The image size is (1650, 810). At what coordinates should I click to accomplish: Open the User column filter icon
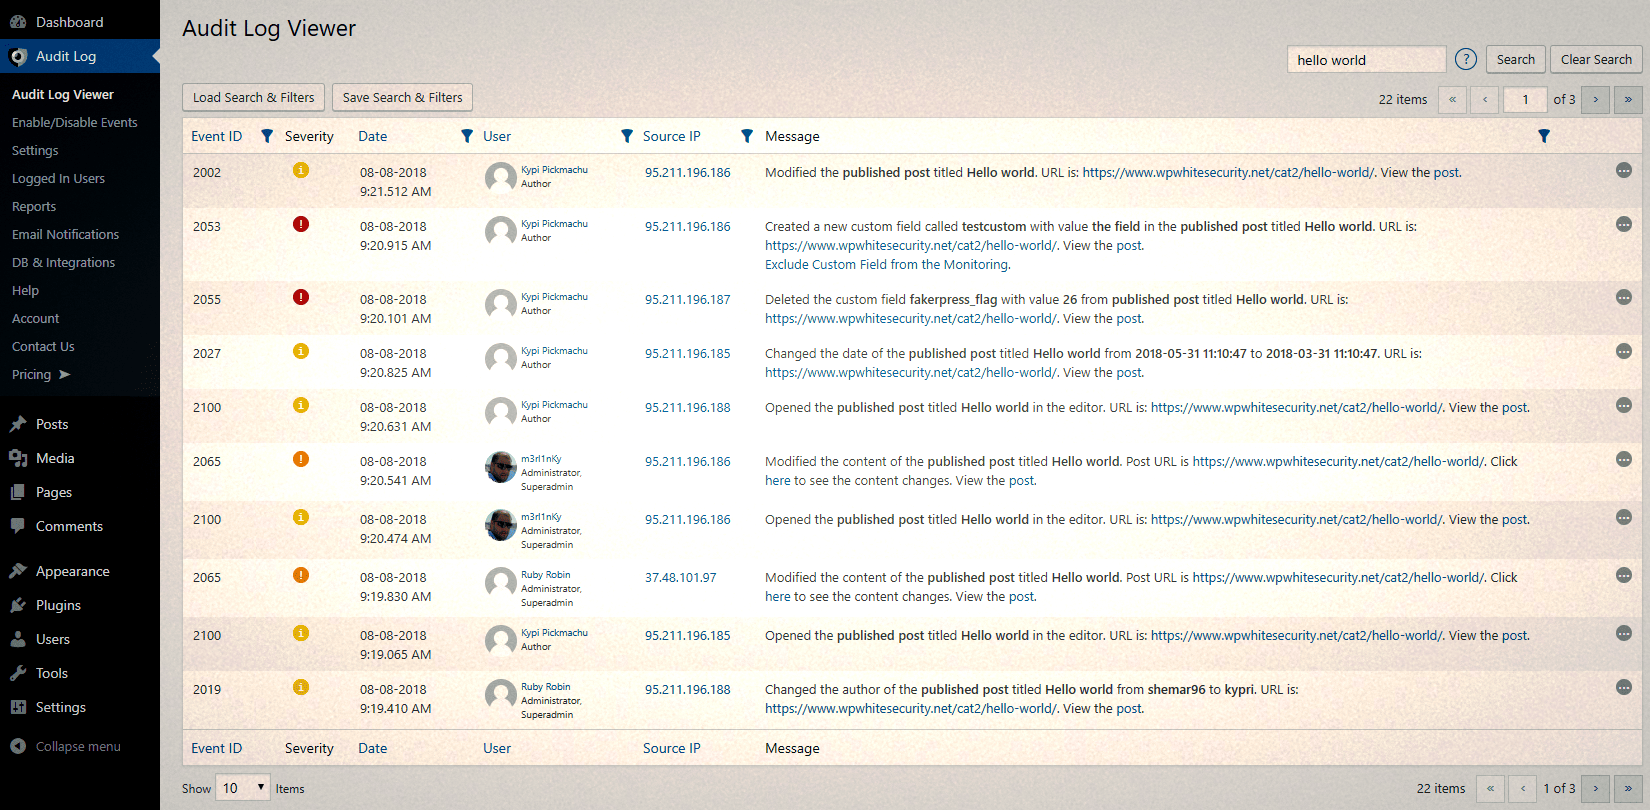tap(627, 136)
